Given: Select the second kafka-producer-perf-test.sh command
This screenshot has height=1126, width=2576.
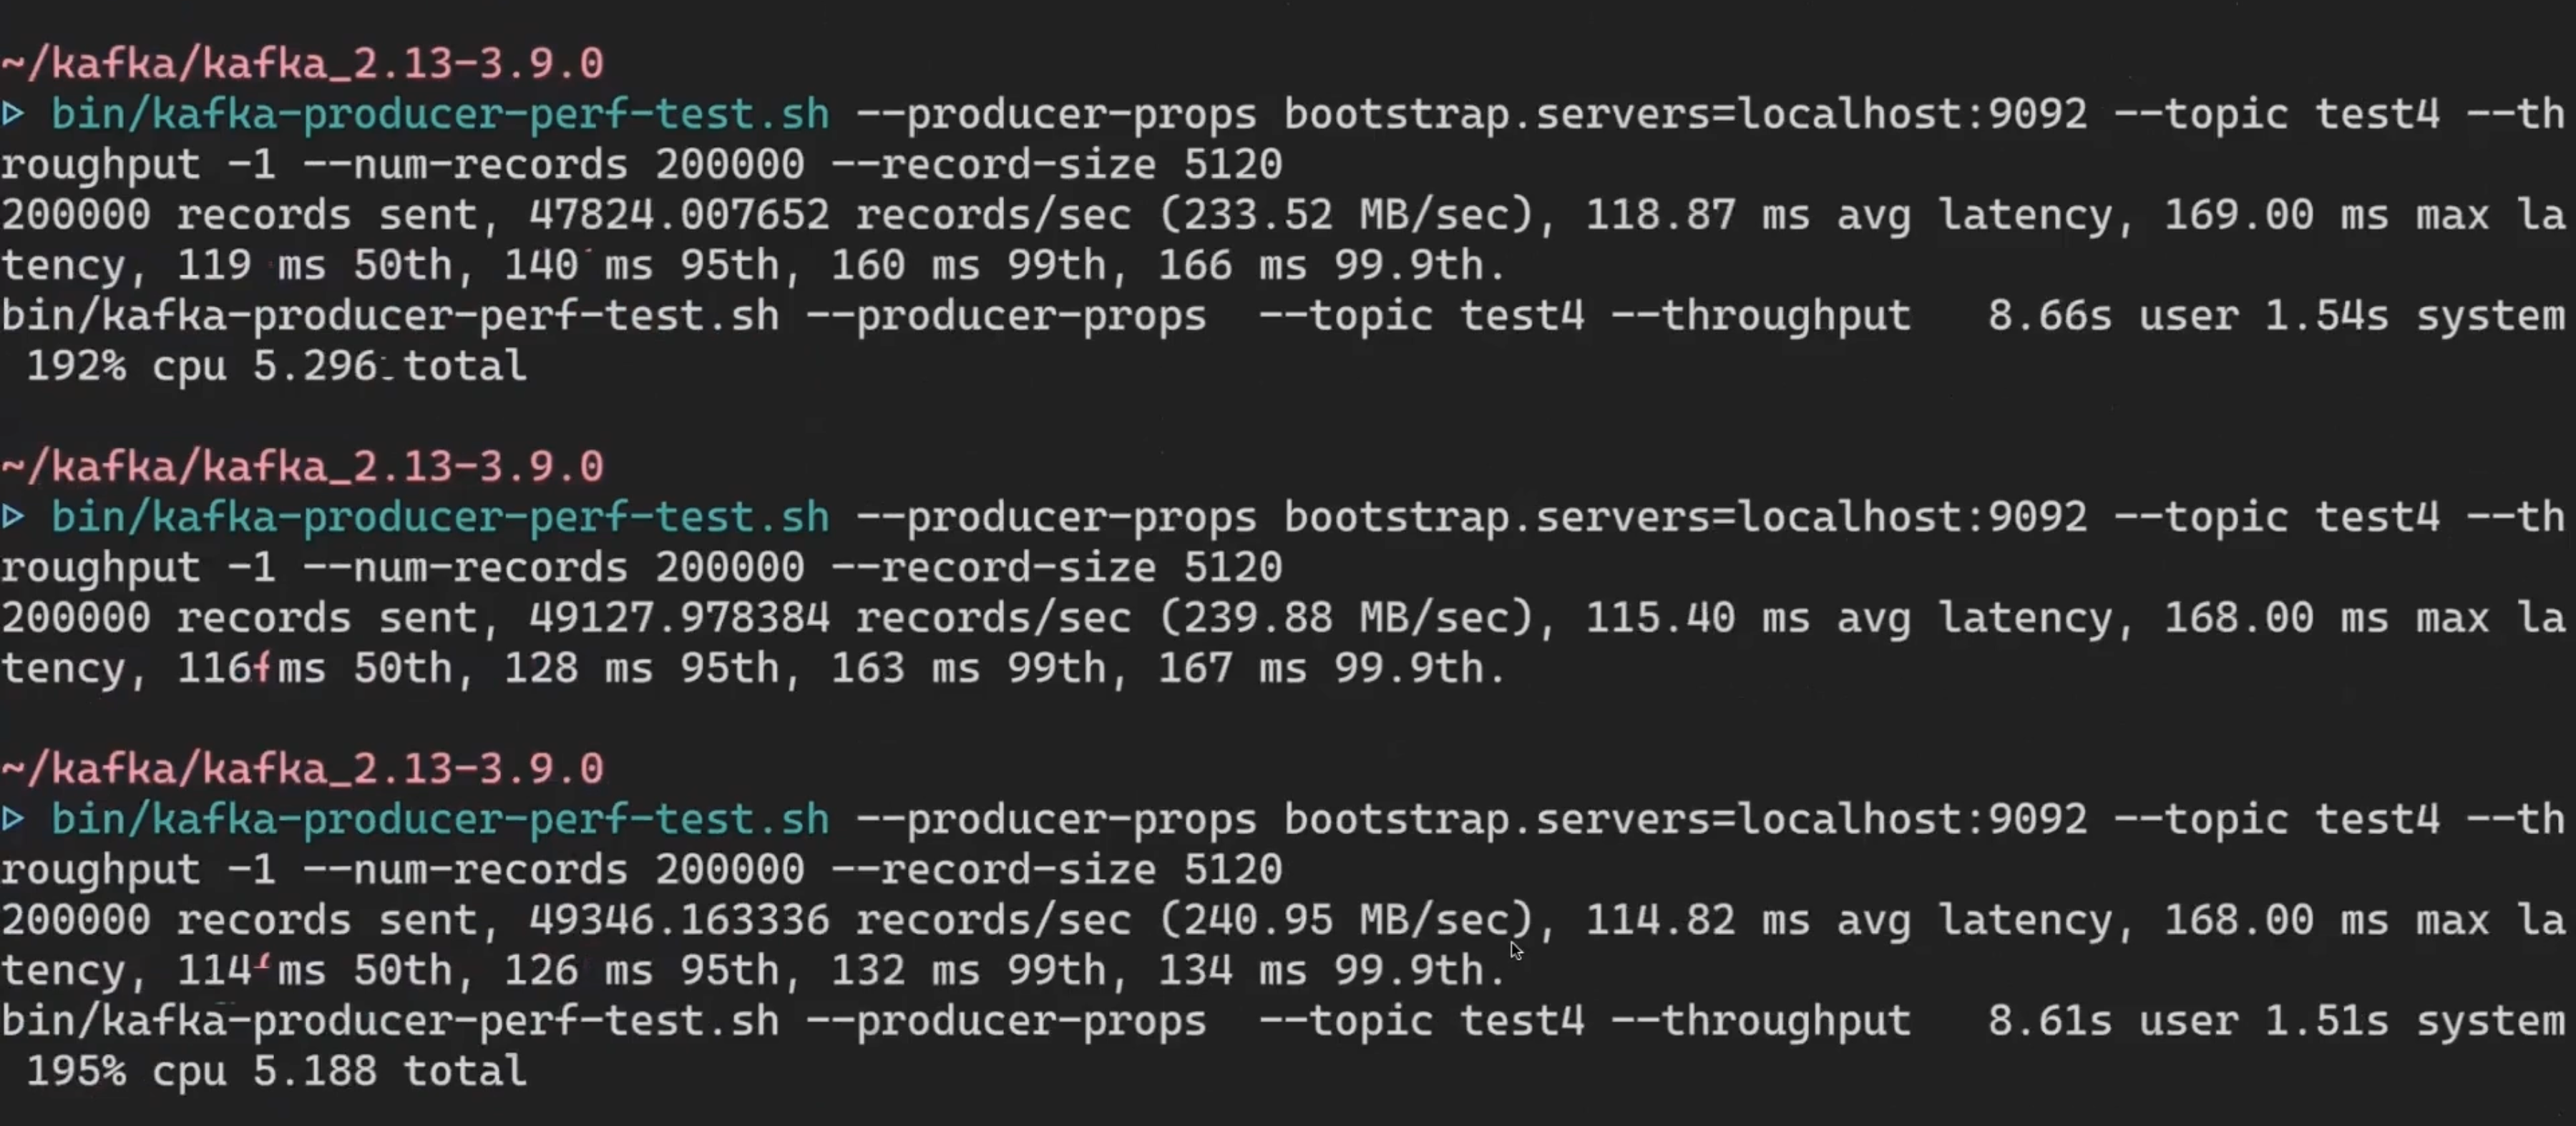Looking at the screenshot, I should tap(440, 516).
